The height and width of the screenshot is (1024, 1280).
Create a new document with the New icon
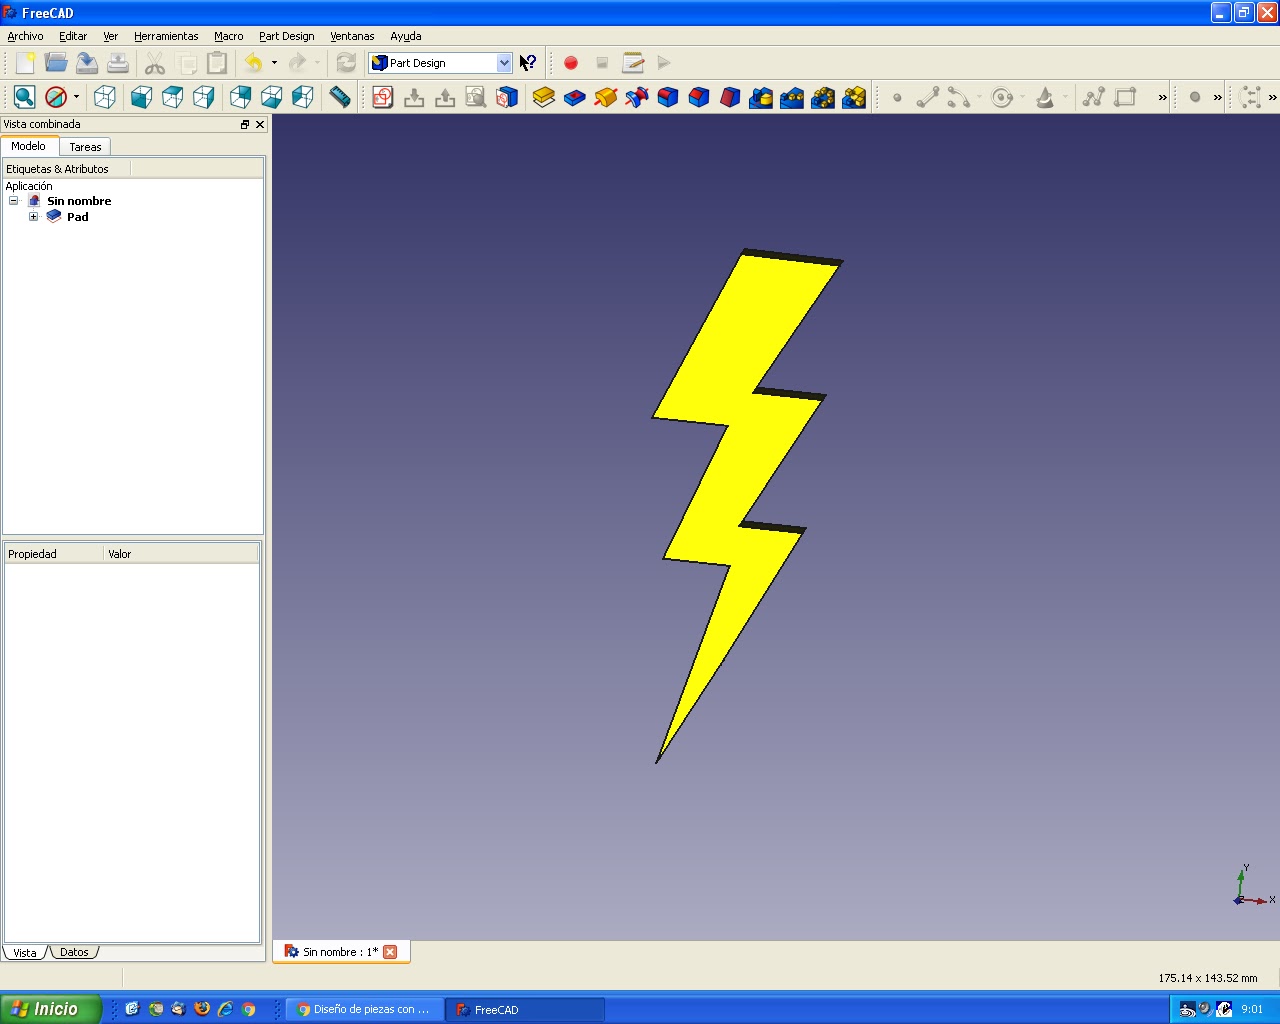tap(25, 63)
